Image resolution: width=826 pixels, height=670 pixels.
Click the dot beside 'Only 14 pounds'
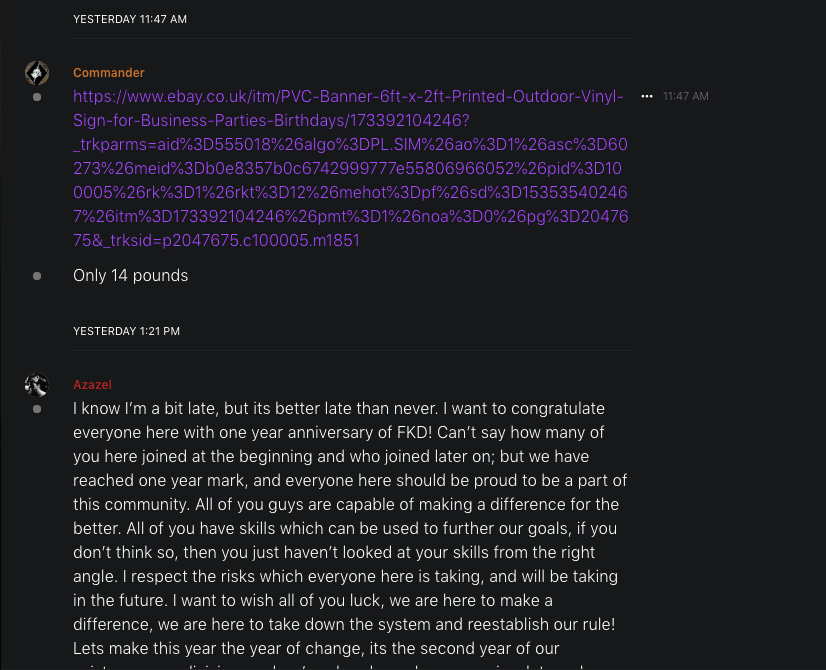pyautogui.click(x=37, y=275)
